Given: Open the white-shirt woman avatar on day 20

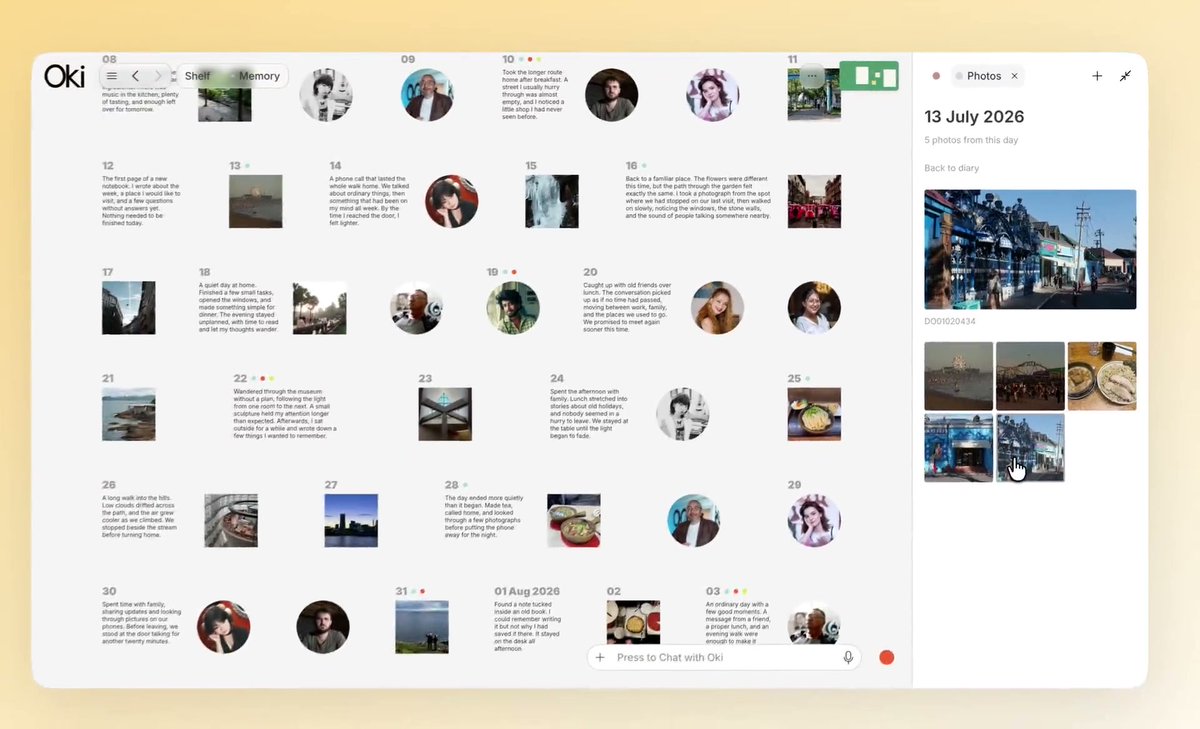Looking at the screenshot, I should tap(814, 308).
